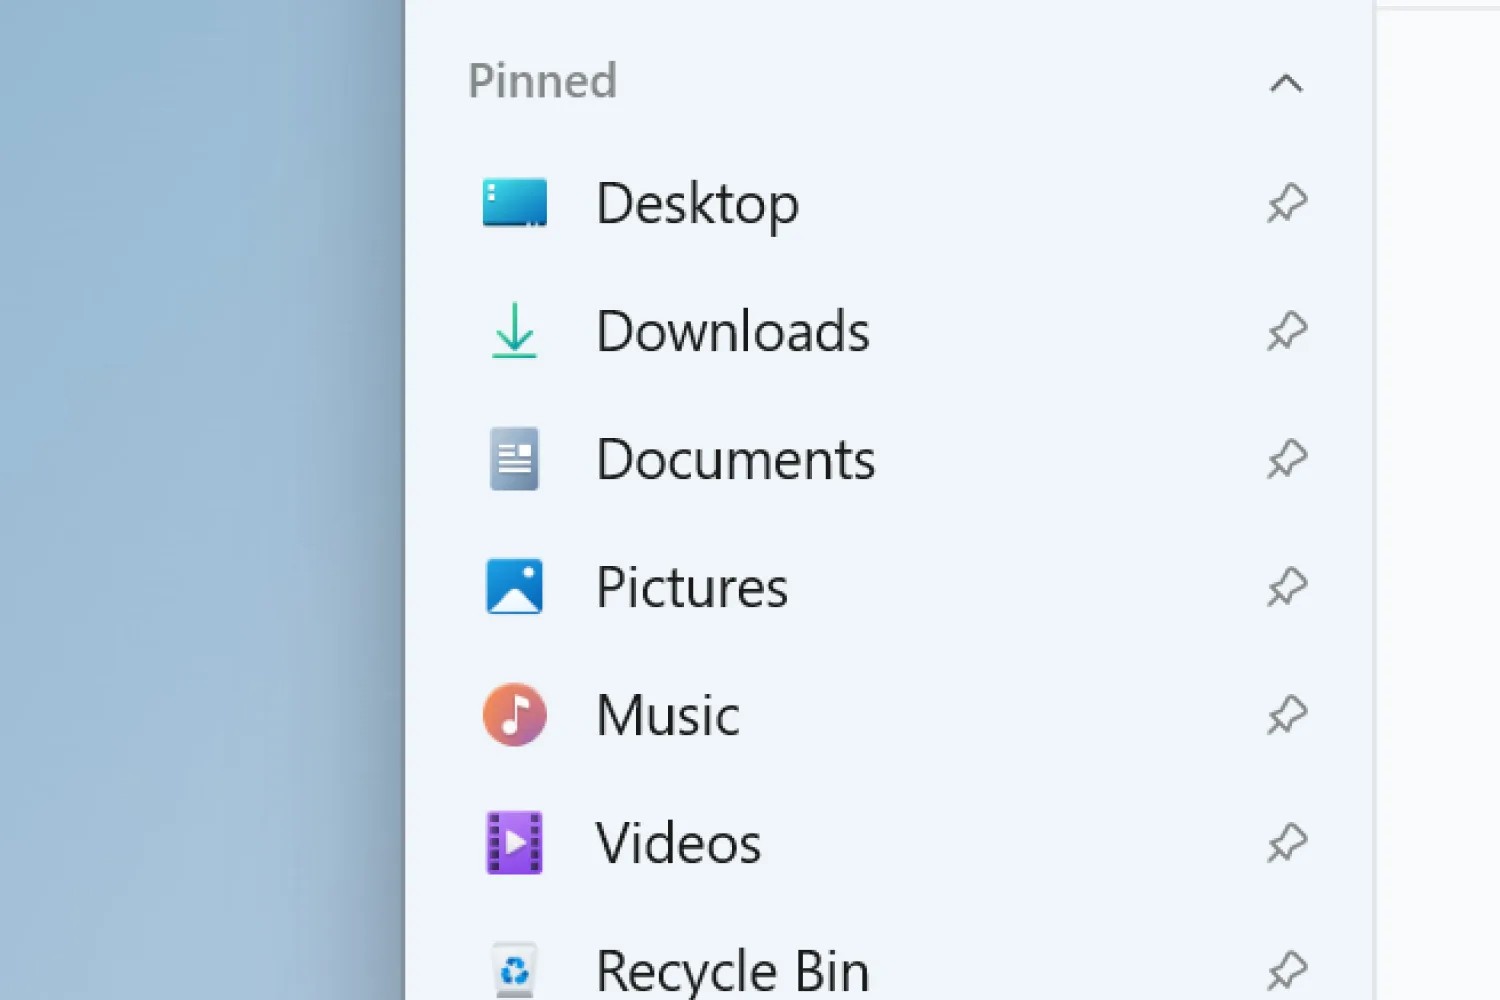Collapse the Pinned section chevron

click(1288, 84)
